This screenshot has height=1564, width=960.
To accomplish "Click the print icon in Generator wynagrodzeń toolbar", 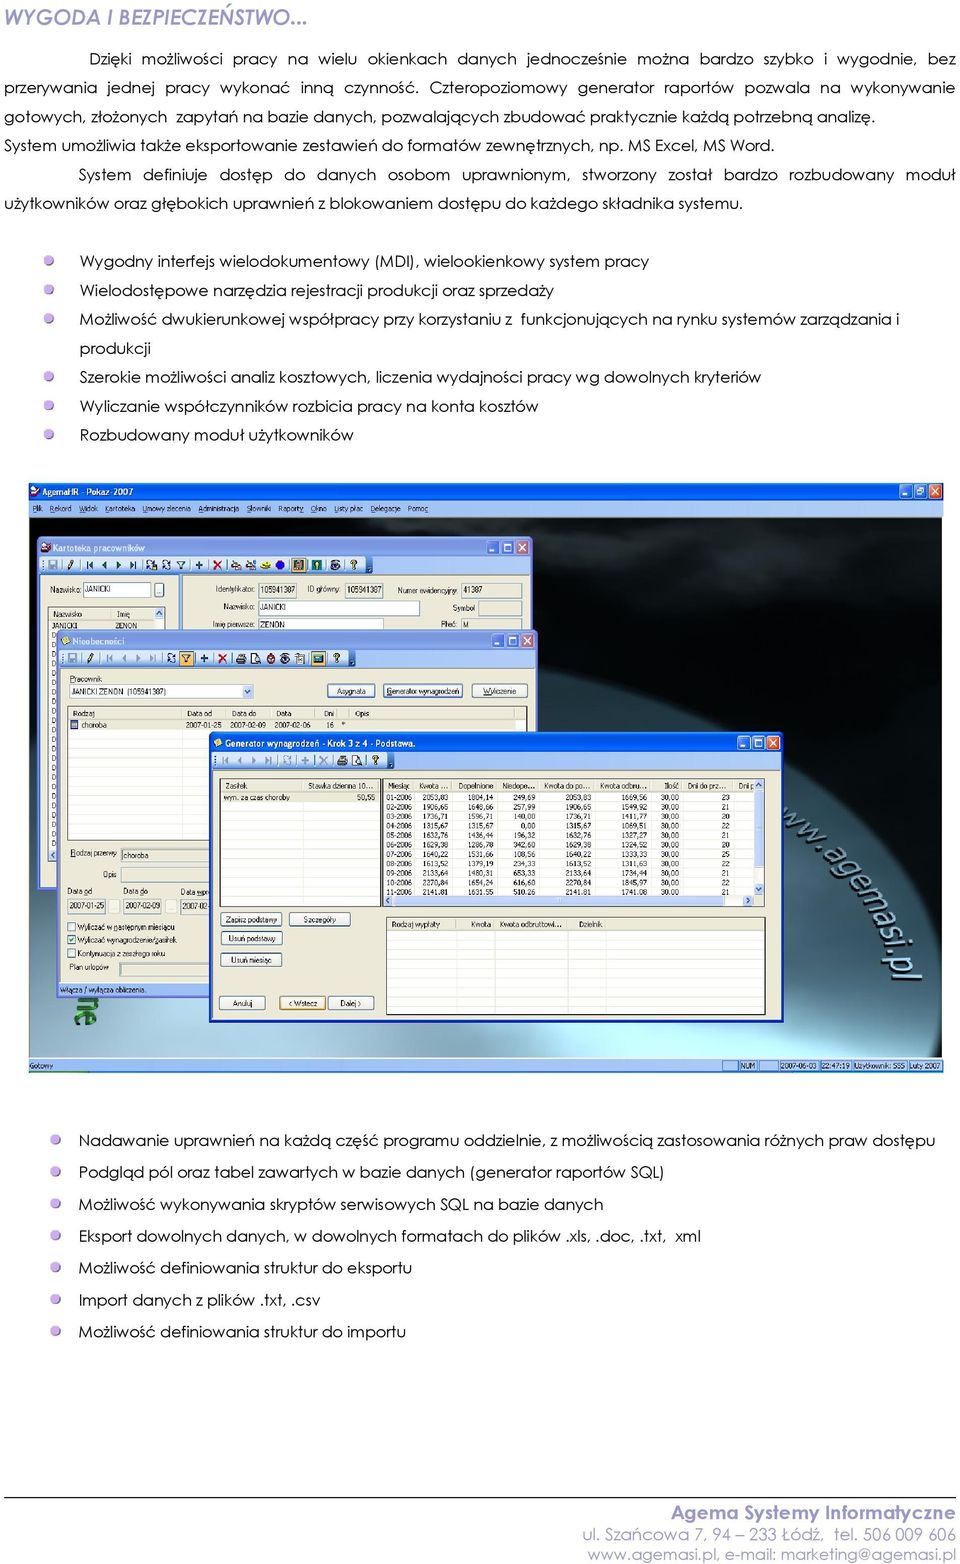I will (342, 760).
